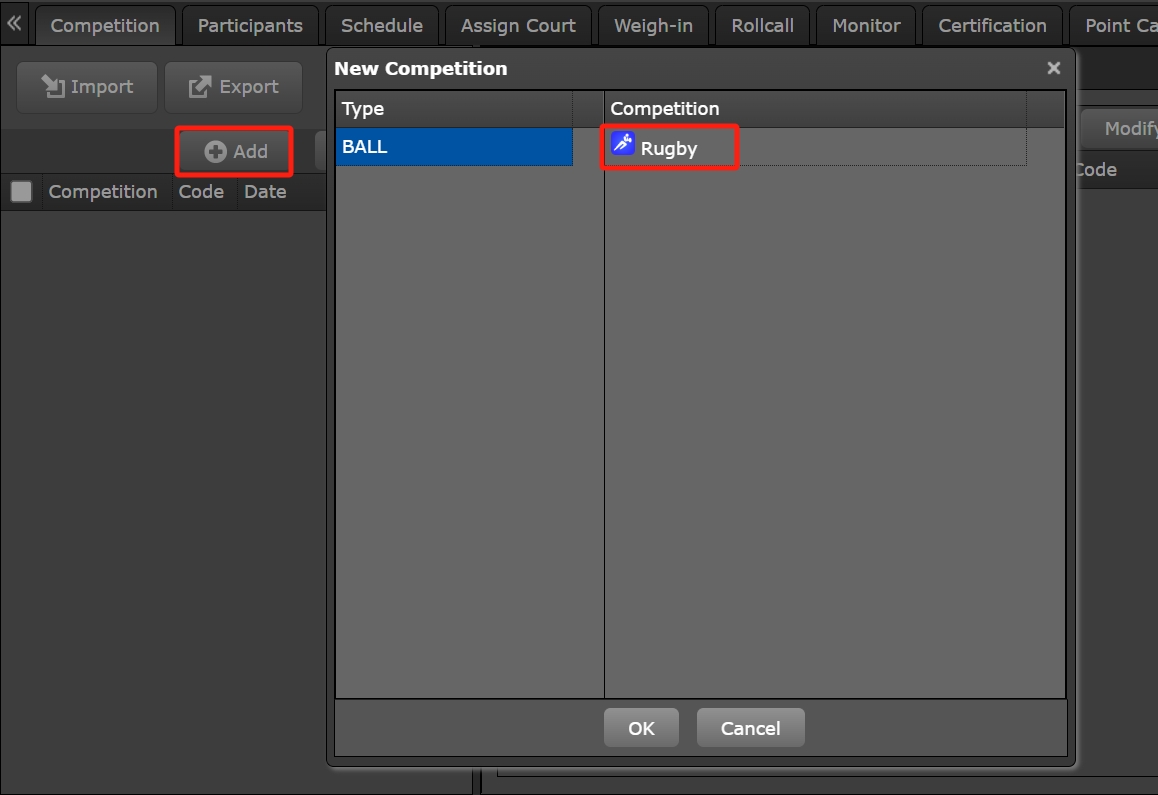Click the Modify button
The width and height of the screenshot is (1158, 795).
1125,128
